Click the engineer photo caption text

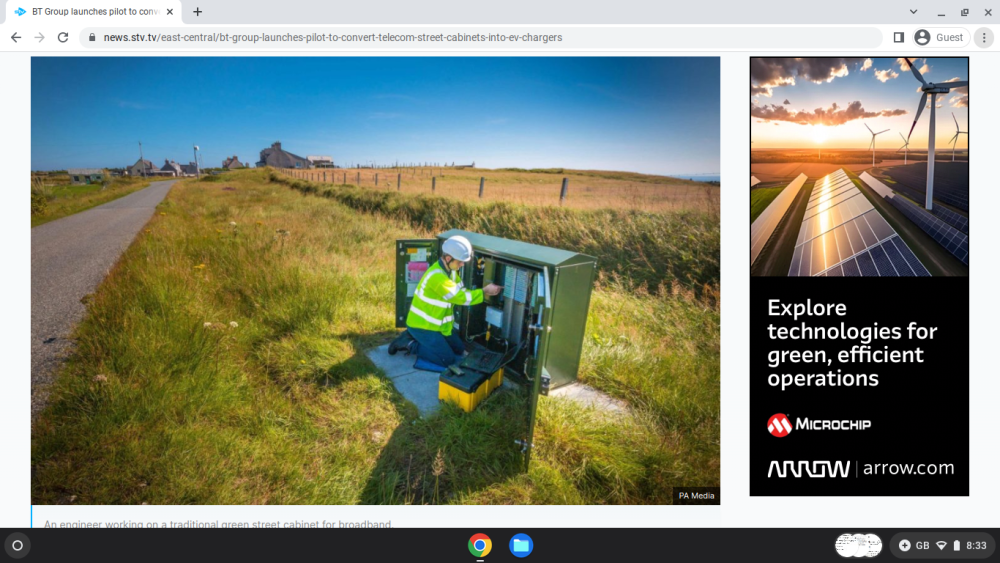(218, 524)
